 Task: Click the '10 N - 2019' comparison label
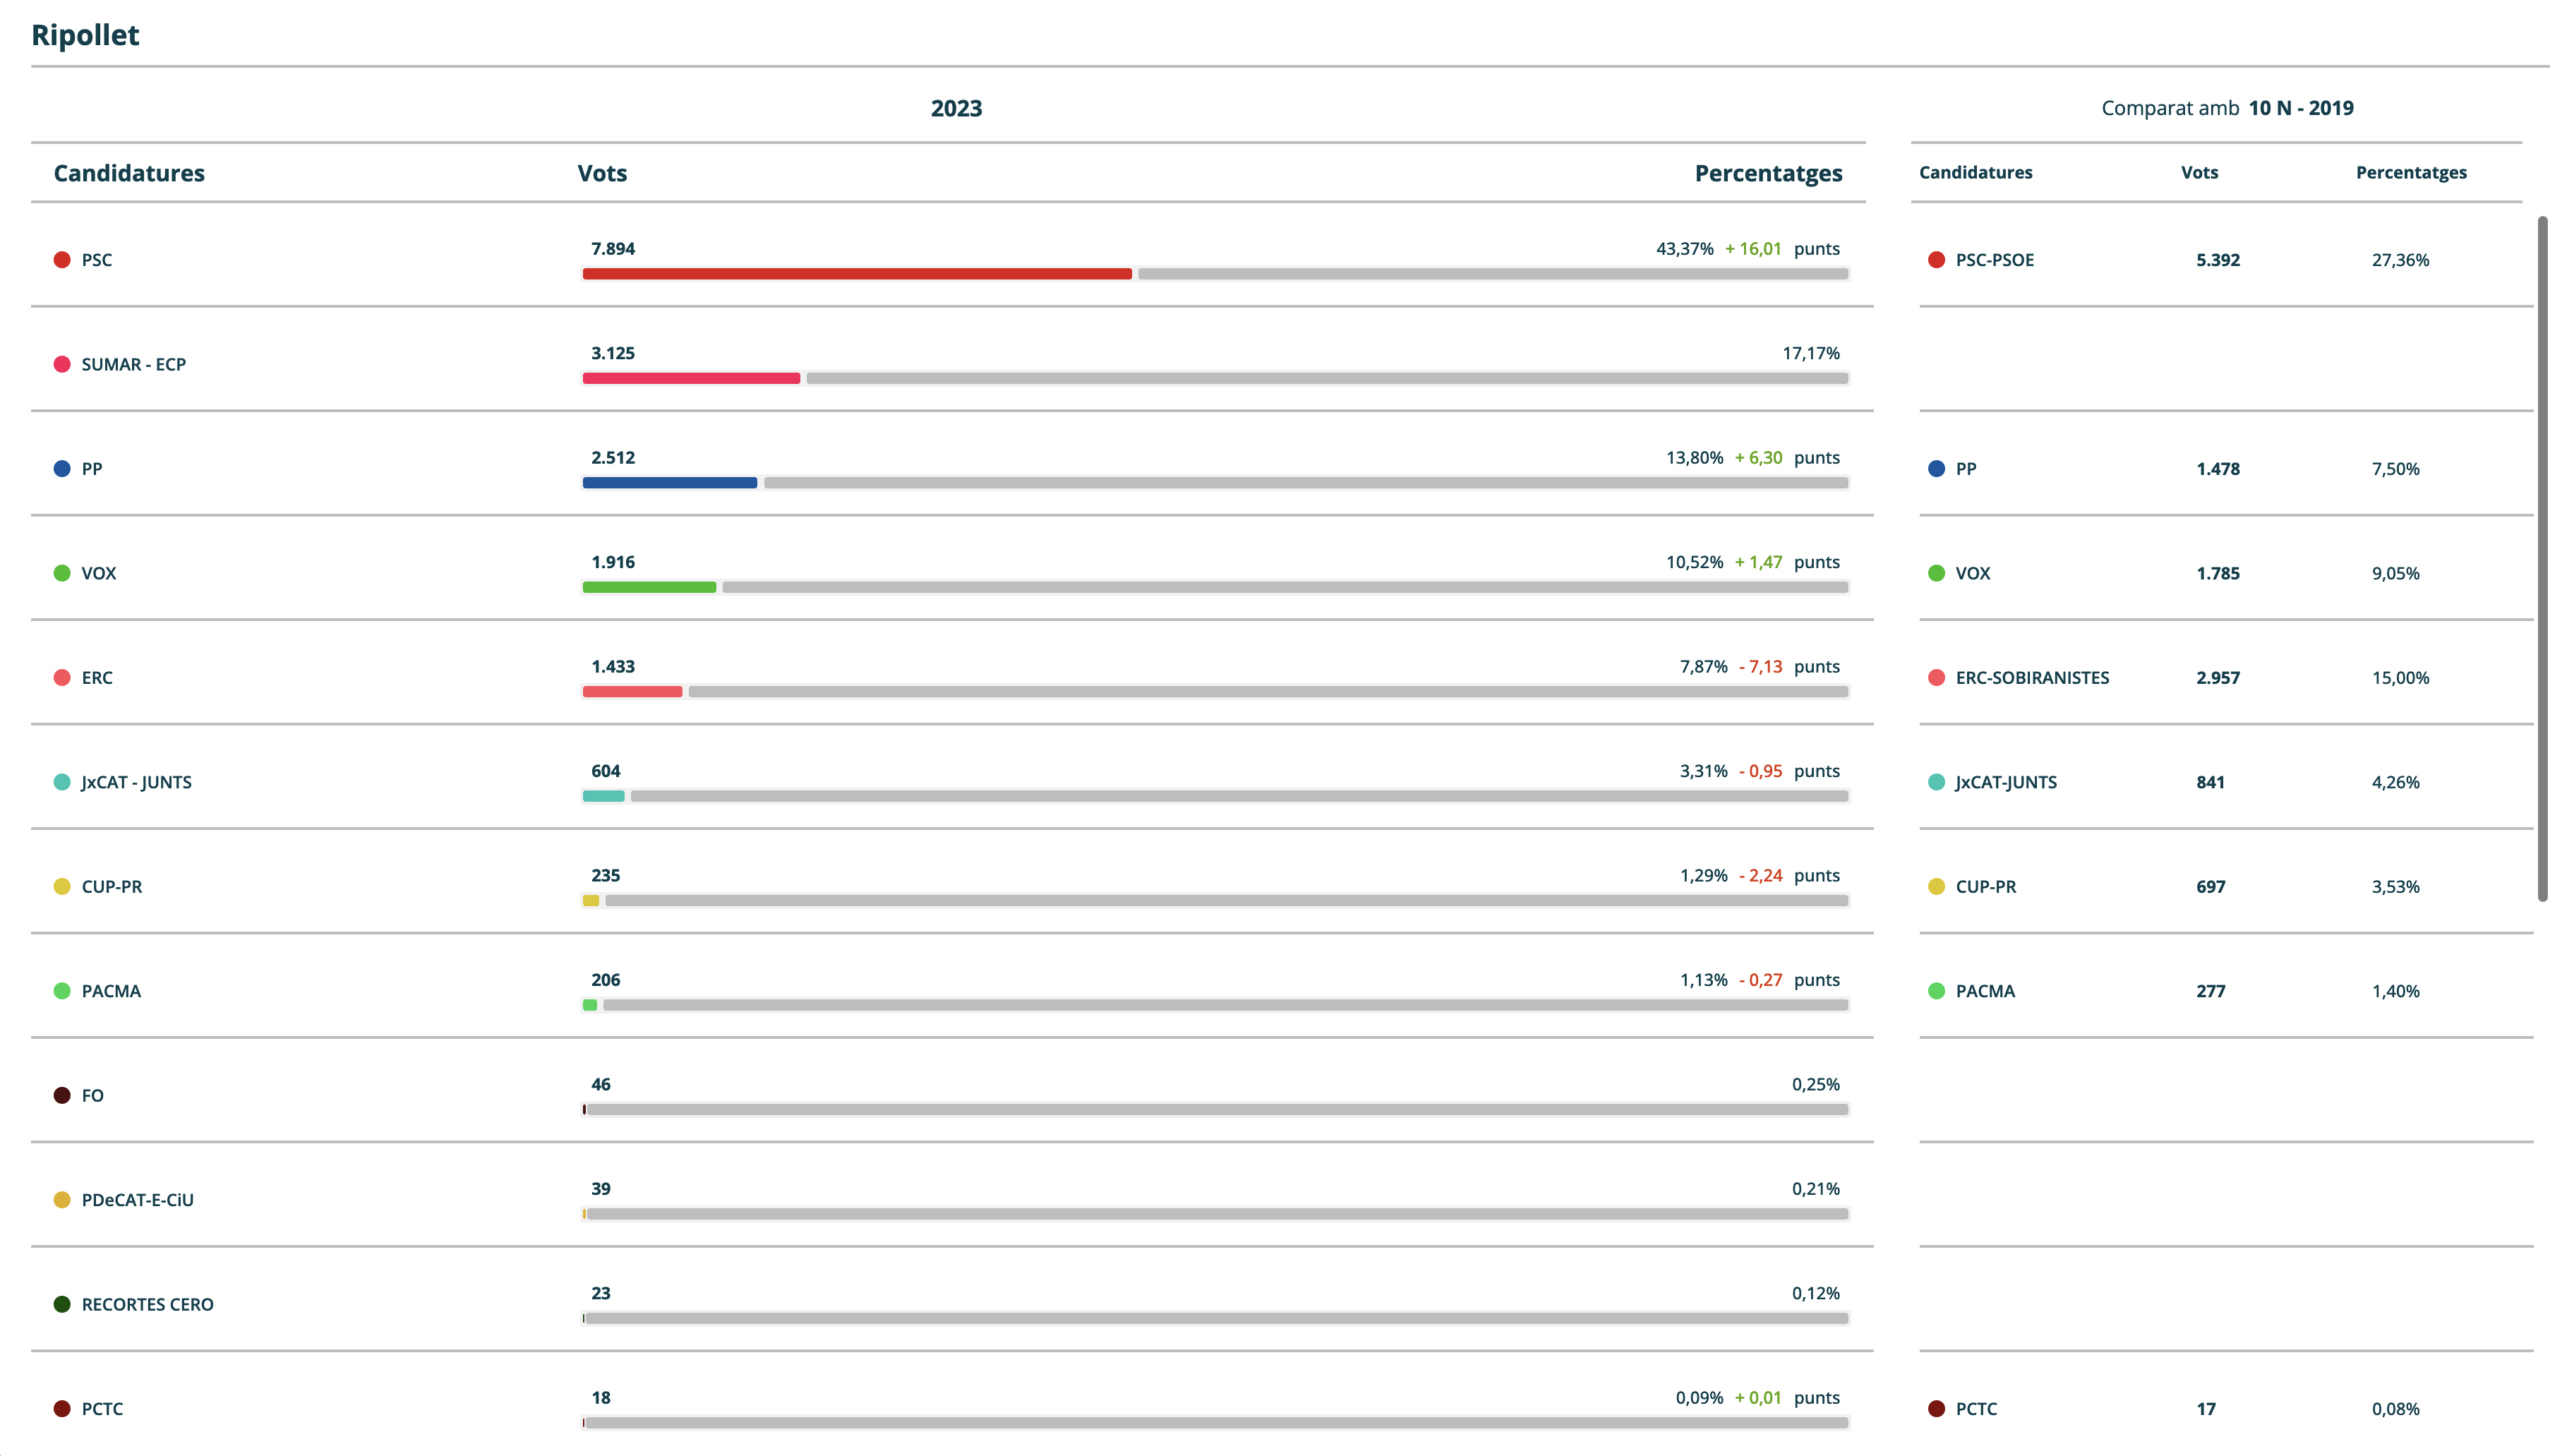tap(2300, 108)
